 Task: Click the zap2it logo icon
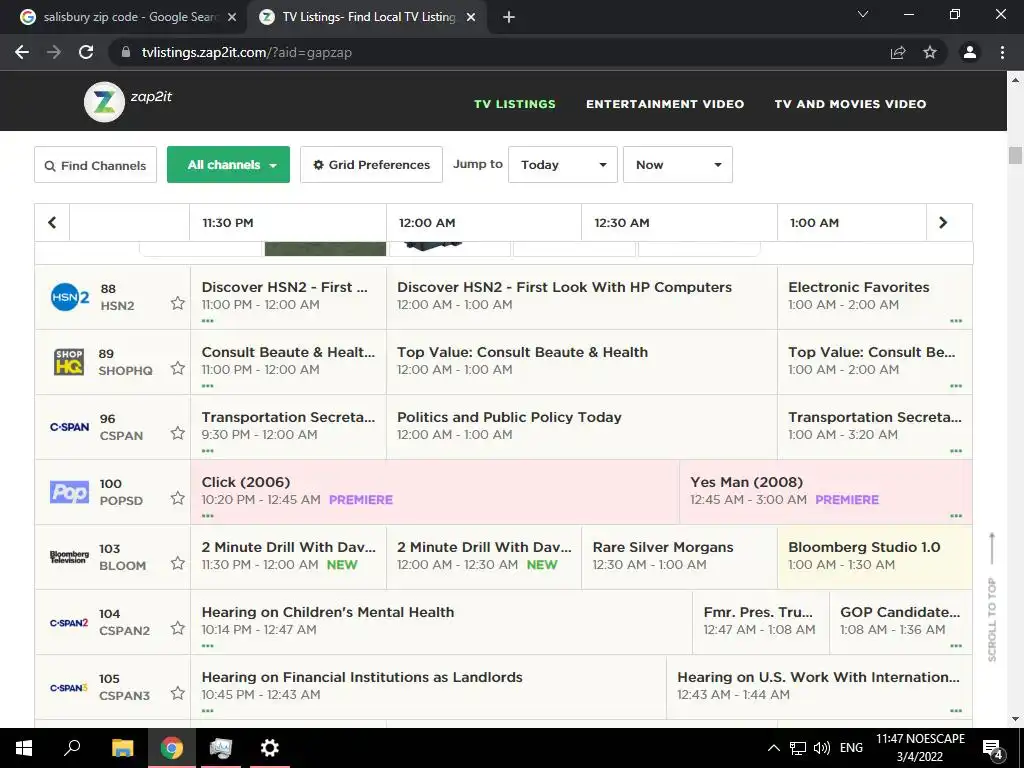104,101
